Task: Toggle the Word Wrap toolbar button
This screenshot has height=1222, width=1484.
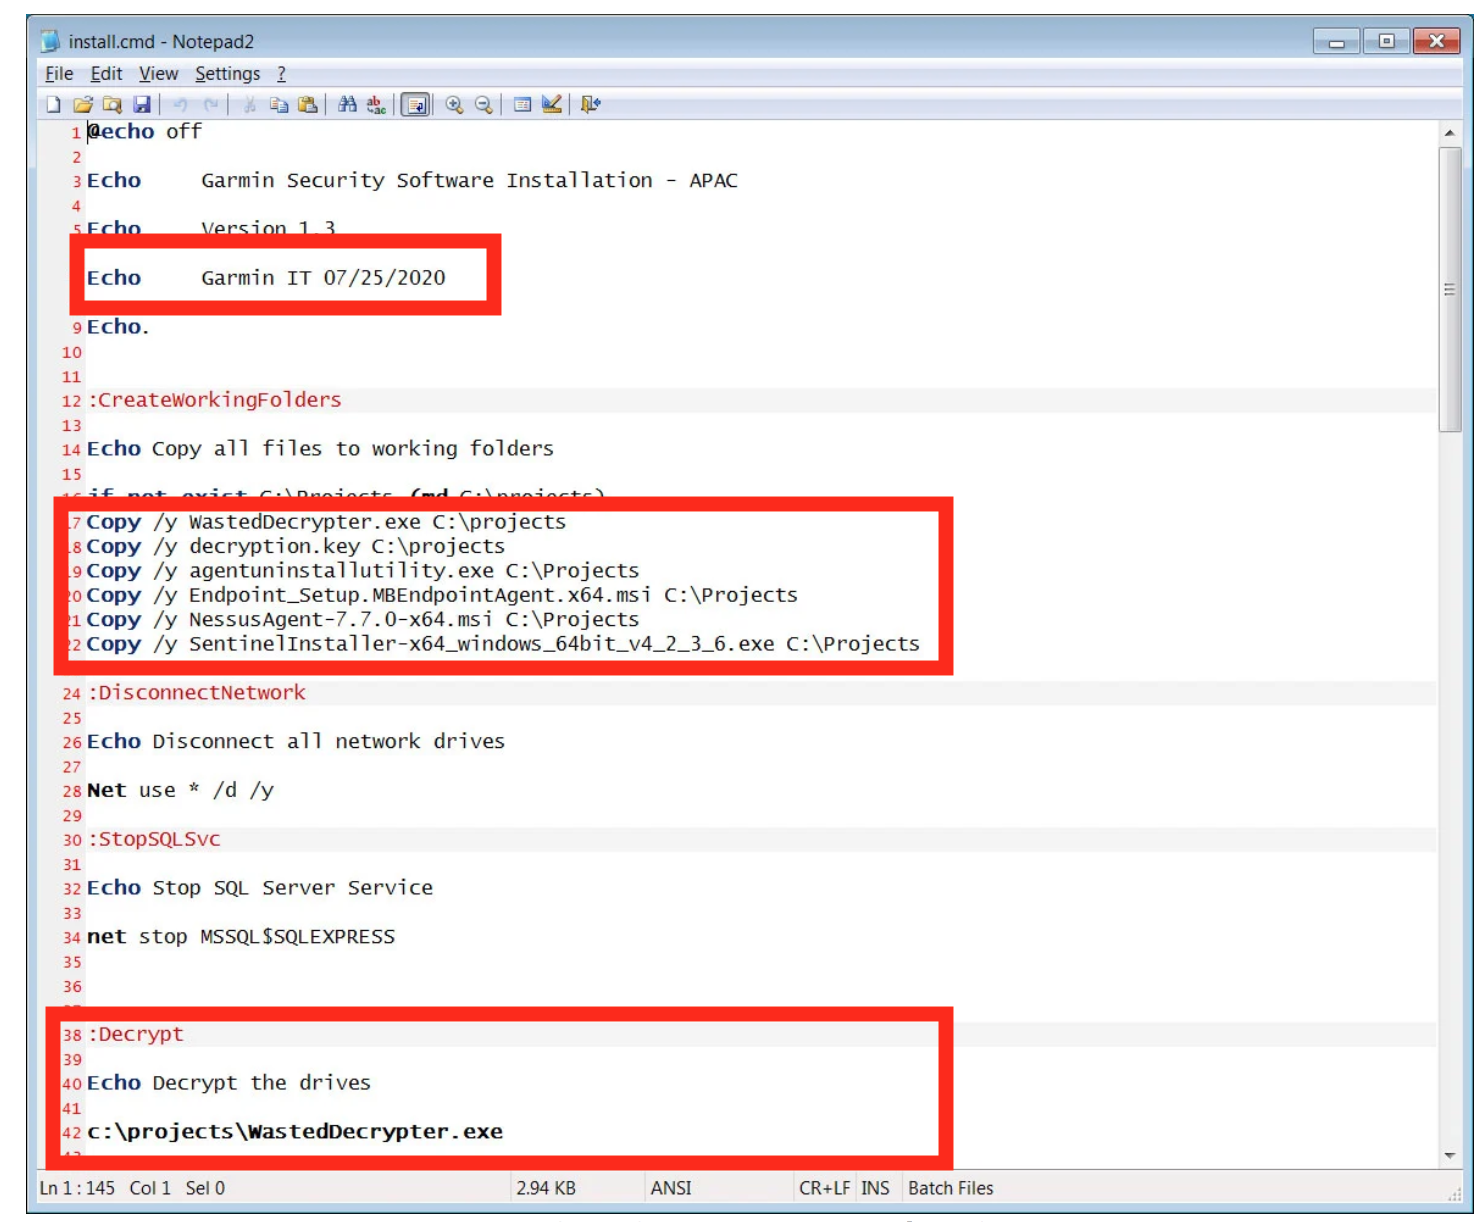Action: (x=416, y=105)
